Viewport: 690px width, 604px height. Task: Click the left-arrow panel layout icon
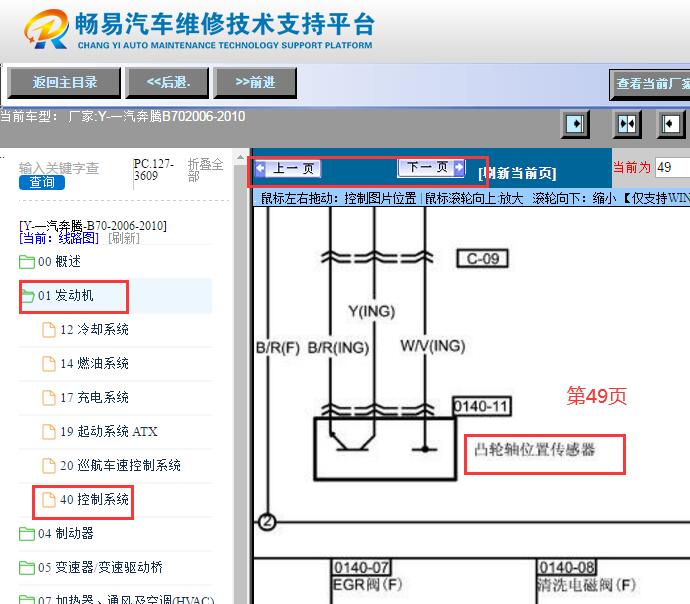pyautogui.click(x=671, y=124)
